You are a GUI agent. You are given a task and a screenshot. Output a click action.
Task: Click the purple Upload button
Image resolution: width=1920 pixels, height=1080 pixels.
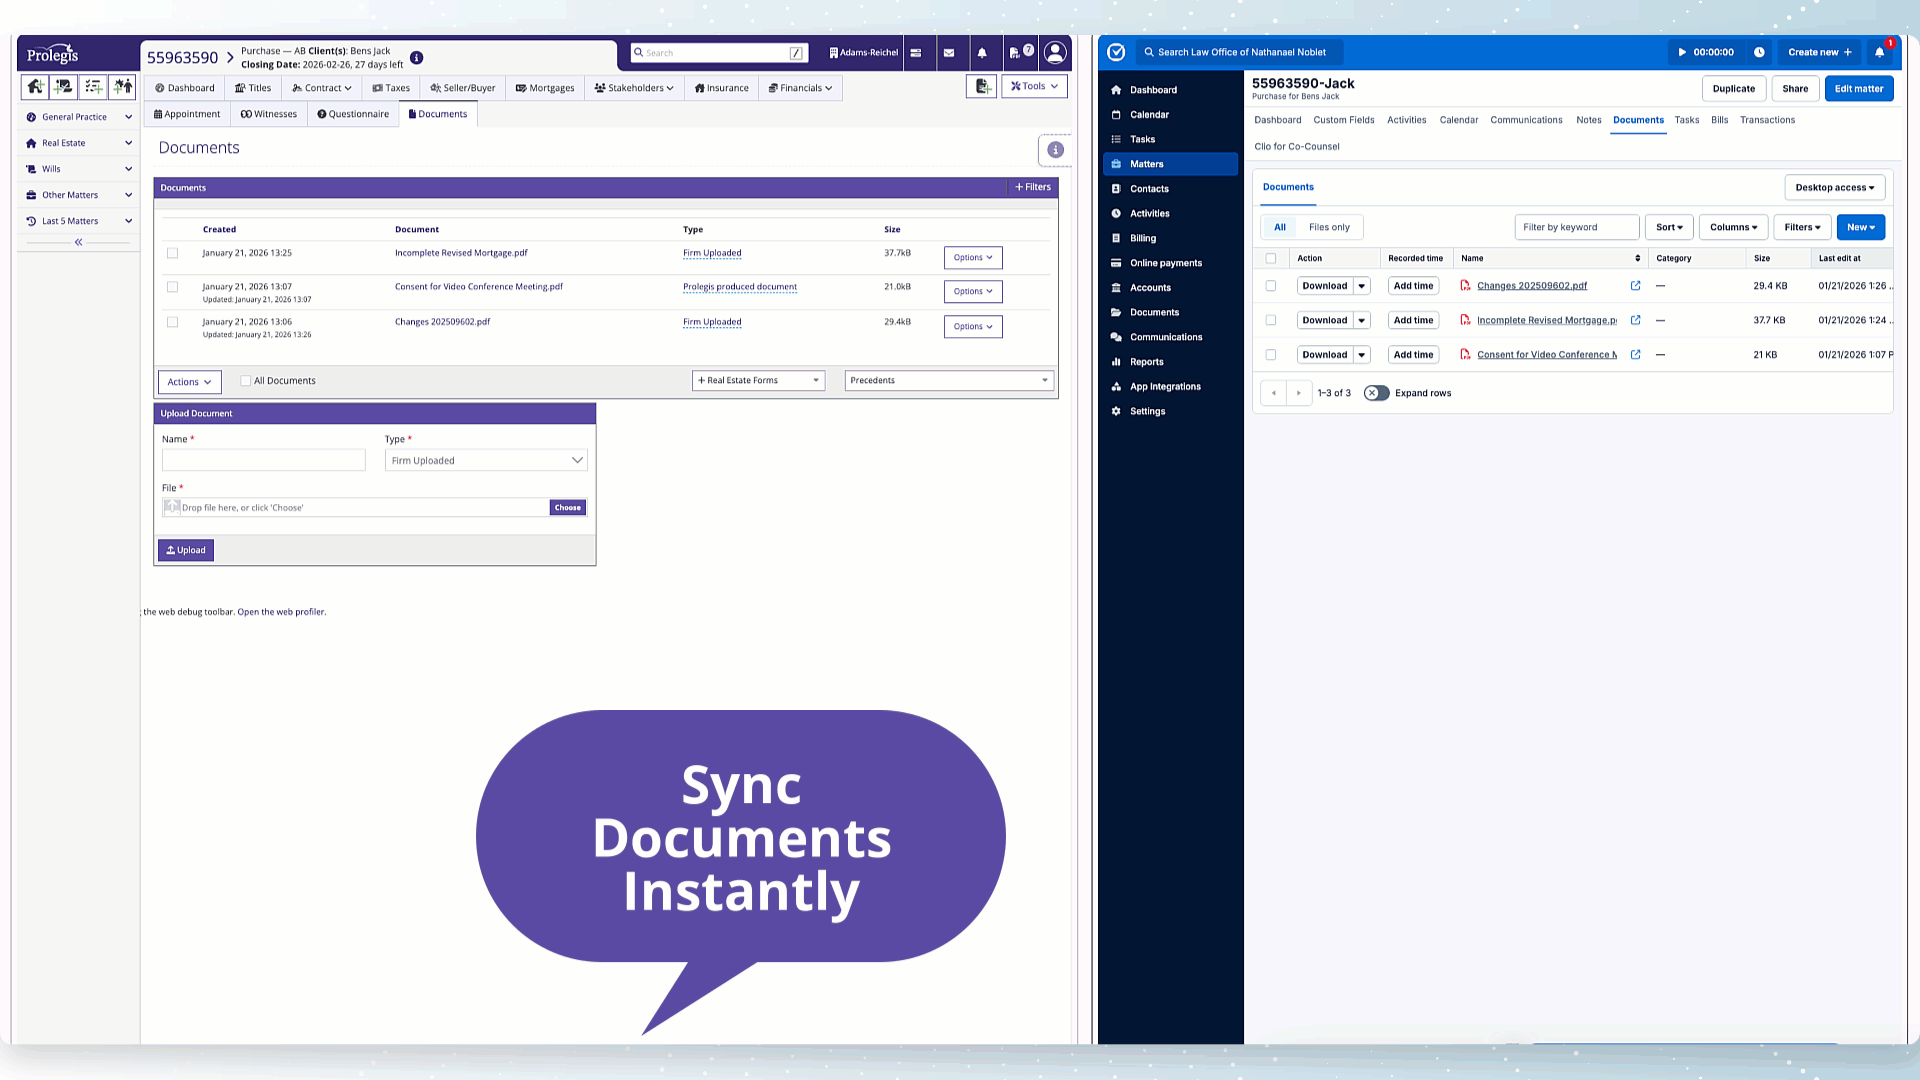186,550
